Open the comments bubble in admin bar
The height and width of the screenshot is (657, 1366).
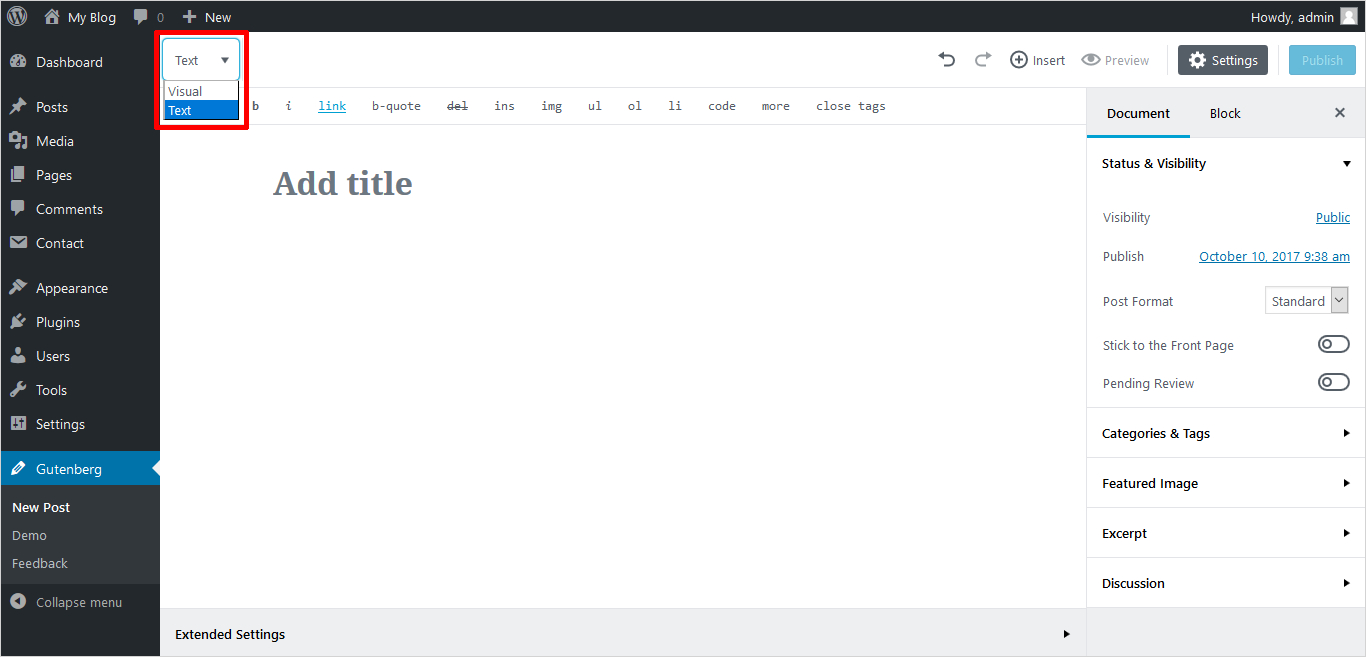click(148, 17)
